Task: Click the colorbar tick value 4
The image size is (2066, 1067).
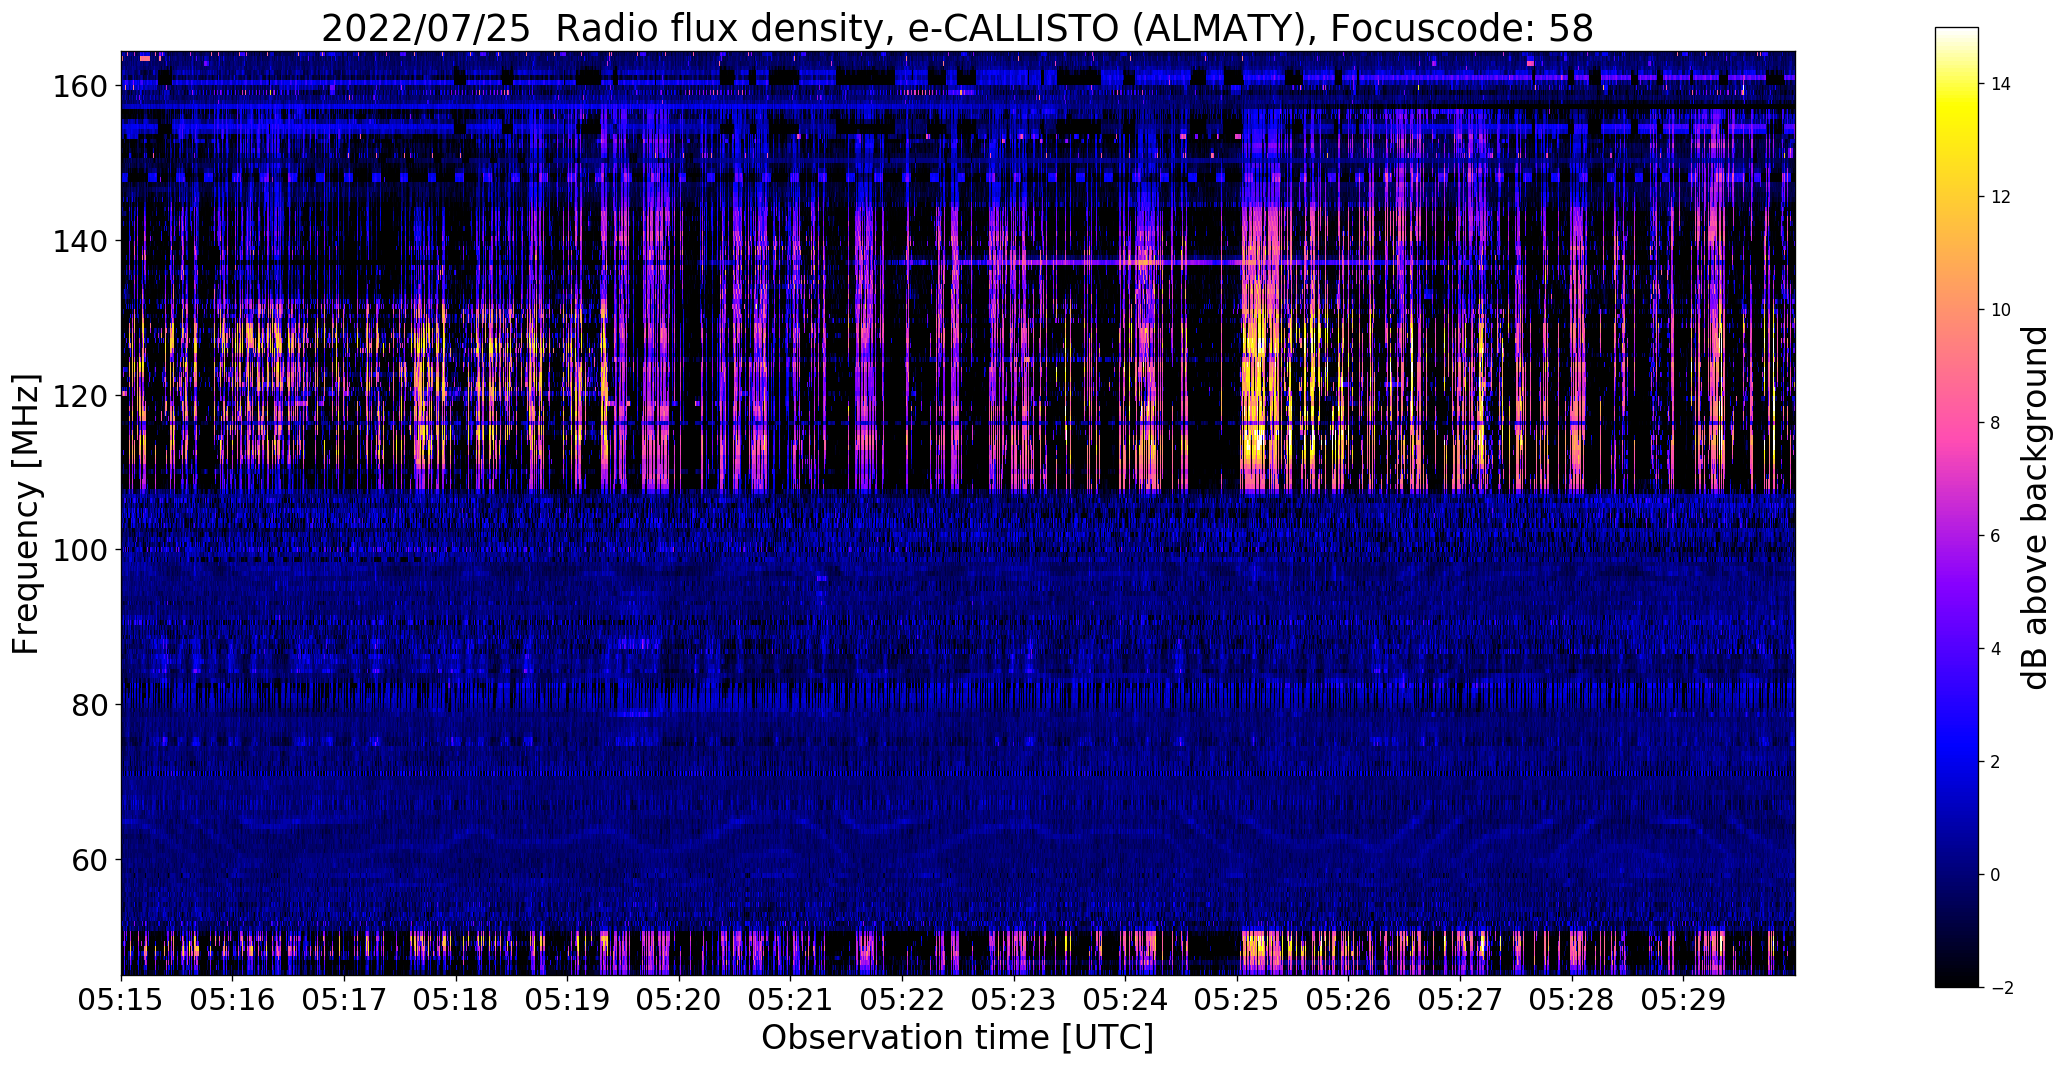Action: click(x=1996, y=649)
